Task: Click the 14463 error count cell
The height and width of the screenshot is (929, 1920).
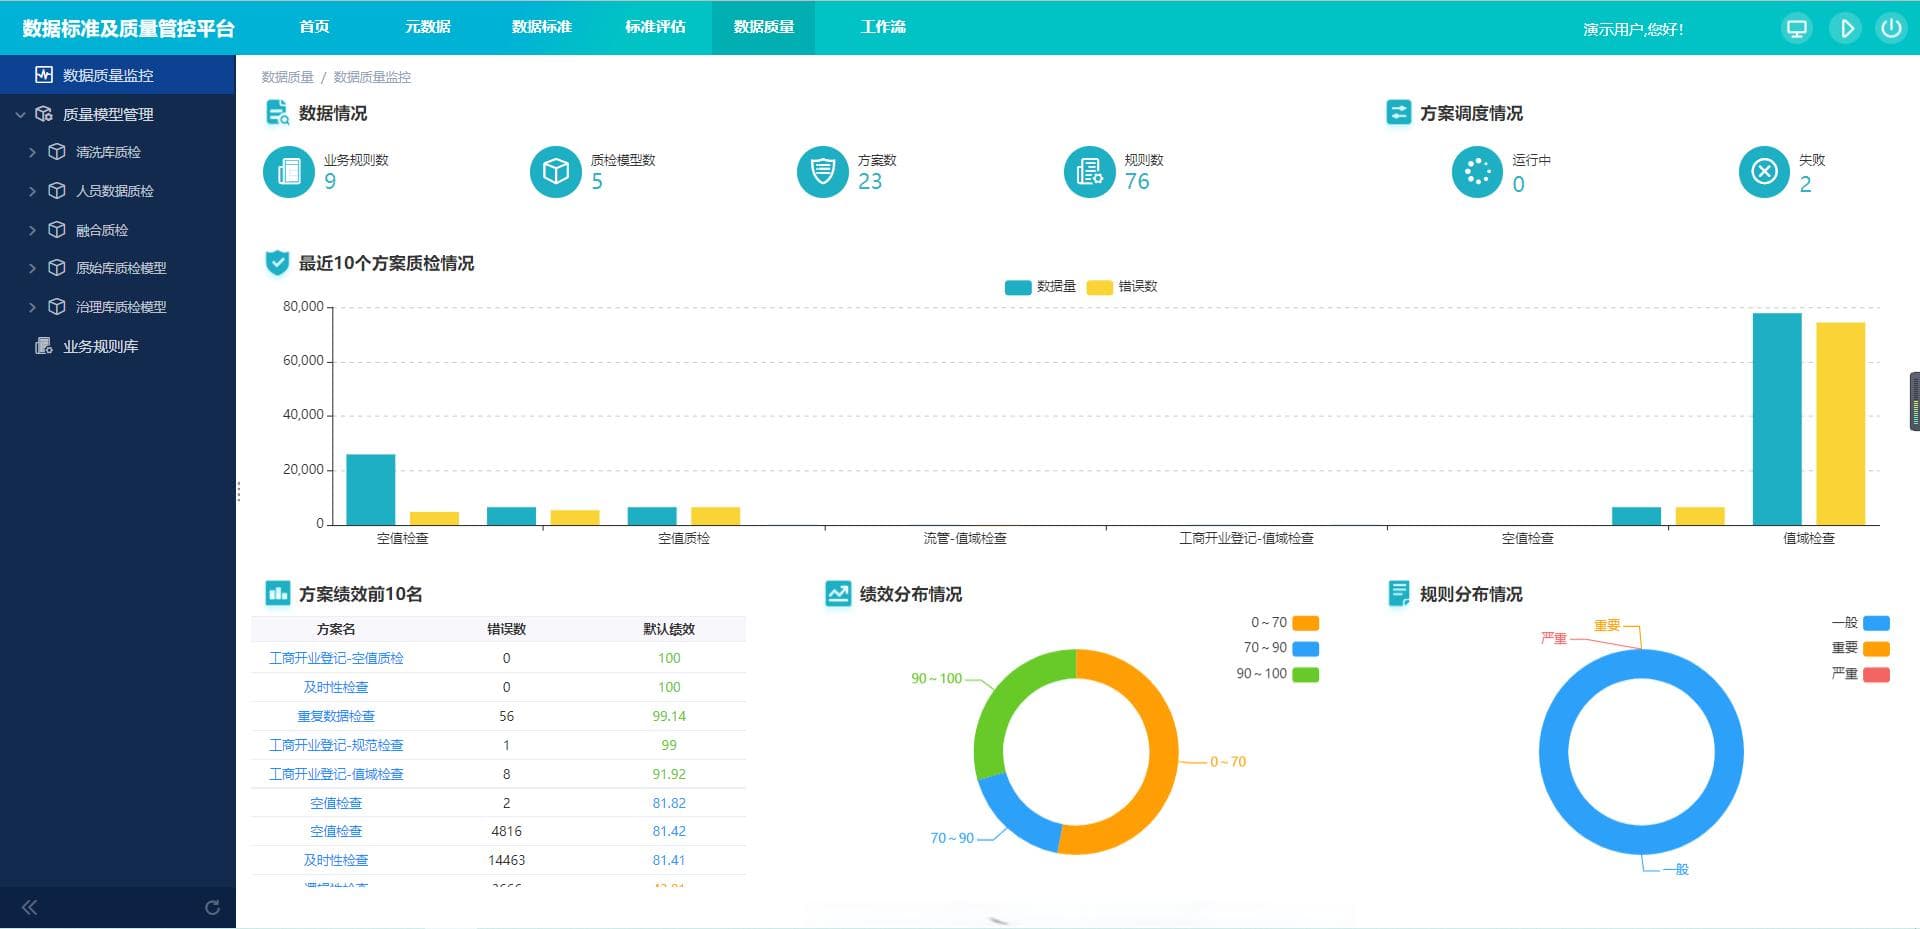Action: (506, 860)
